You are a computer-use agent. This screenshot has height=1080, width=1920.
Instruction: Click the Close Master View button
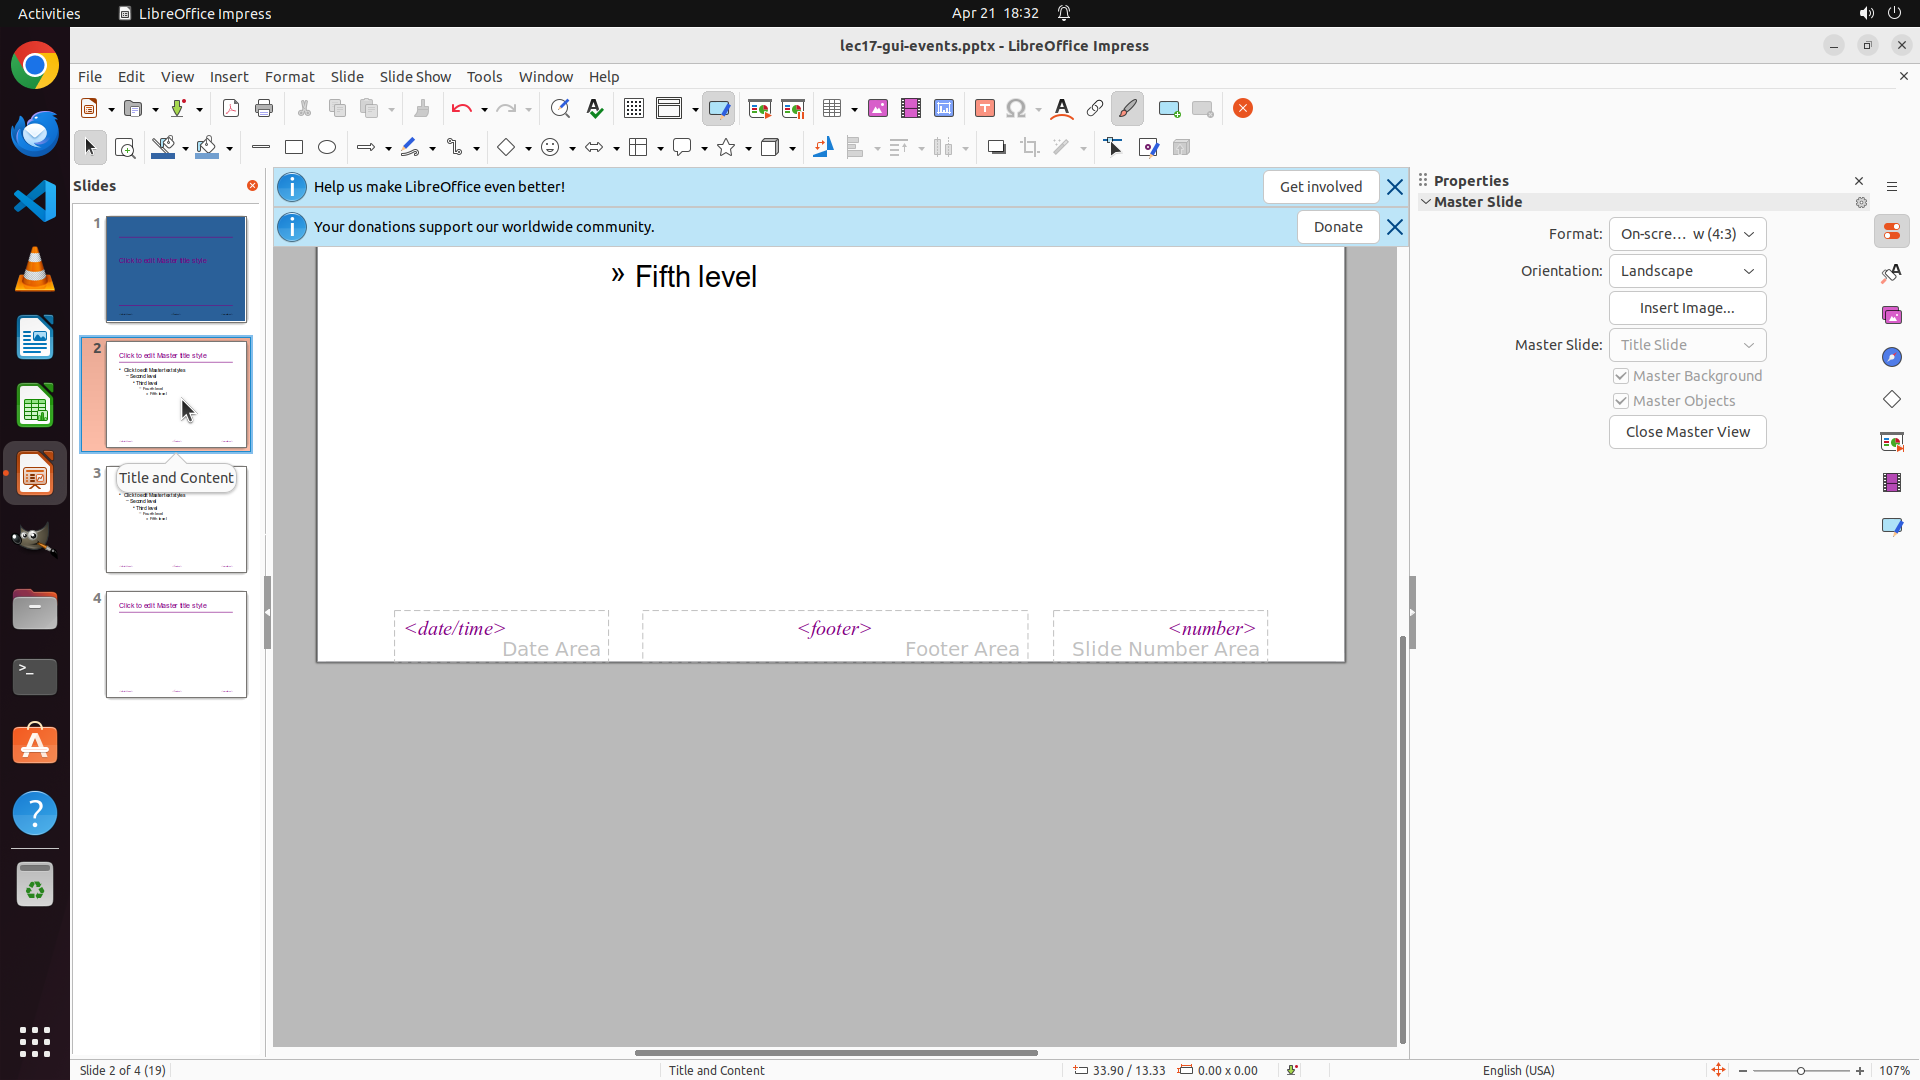(x=1687, y=432)
